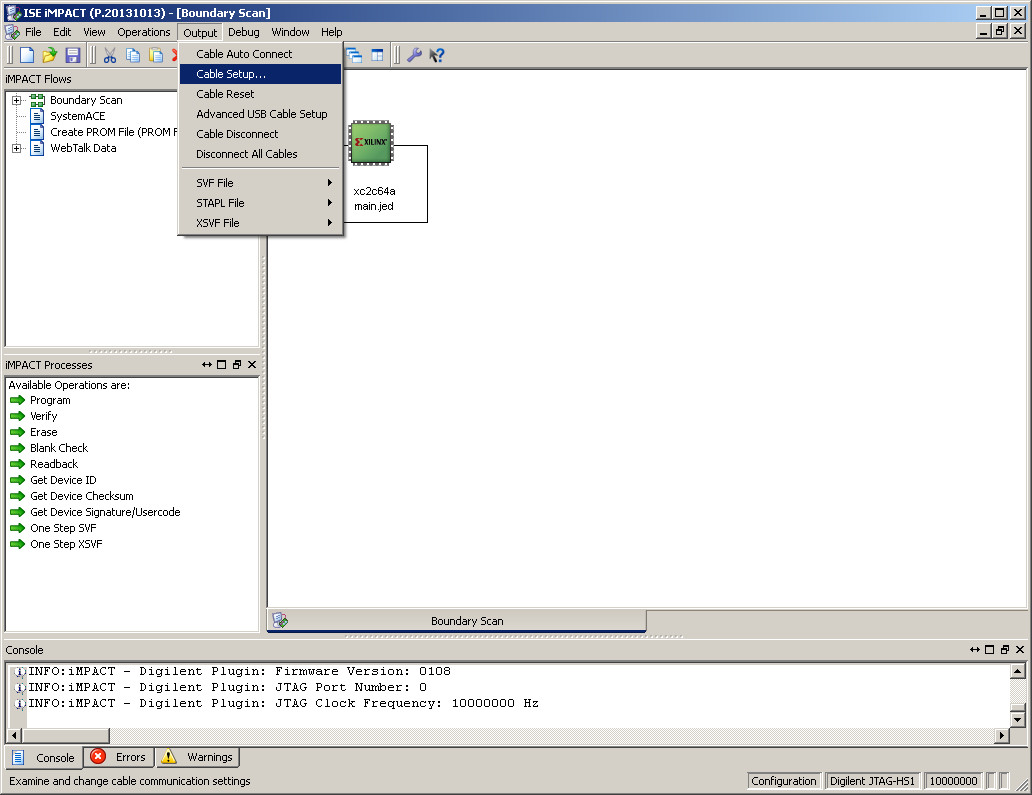The height and width of the screenshot is (795, 1032).
Task: Open the Edit menu
Action: pyautogui.click(x=62, y=32)
